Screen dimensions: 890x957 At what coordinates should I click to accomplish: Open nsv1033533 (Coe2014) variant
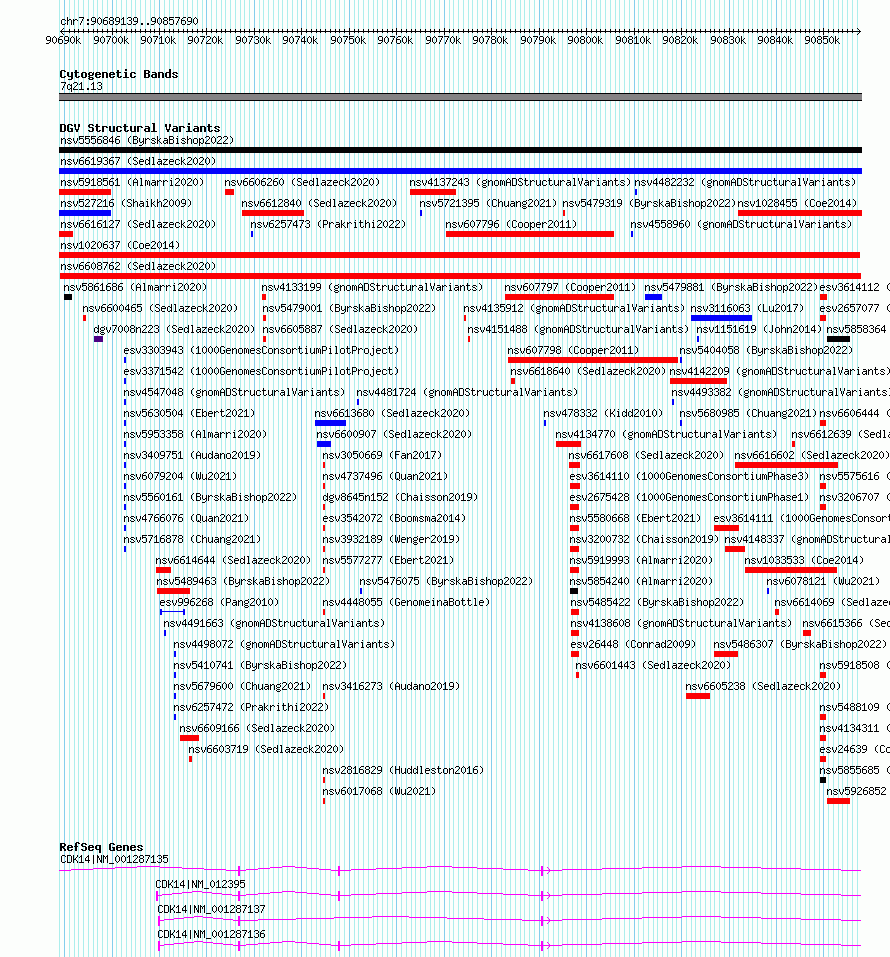click(804, 560)
